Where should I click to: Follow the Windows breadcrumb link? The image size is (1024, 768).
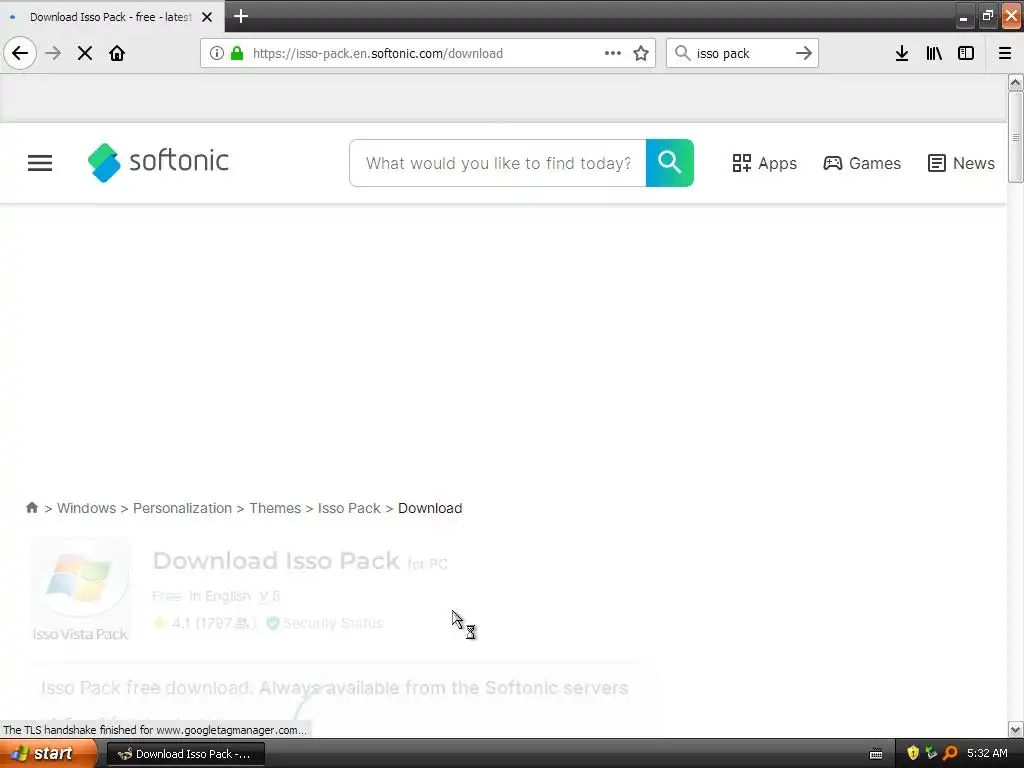86,508
